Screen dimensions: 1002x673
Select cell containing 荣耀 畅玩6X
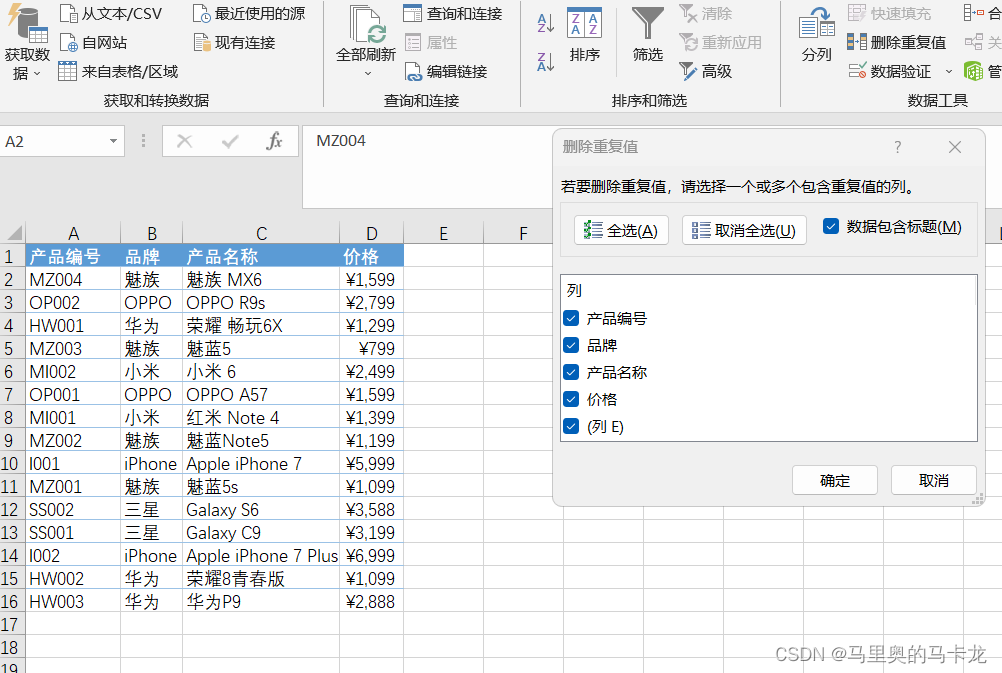click(261, 325)
